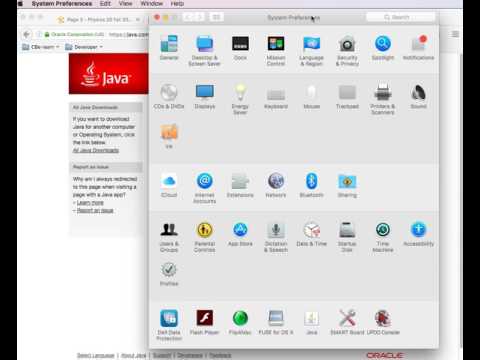Open the Apple menu
Viewport: 480px width, 360px height.
(x=20, y=4)
